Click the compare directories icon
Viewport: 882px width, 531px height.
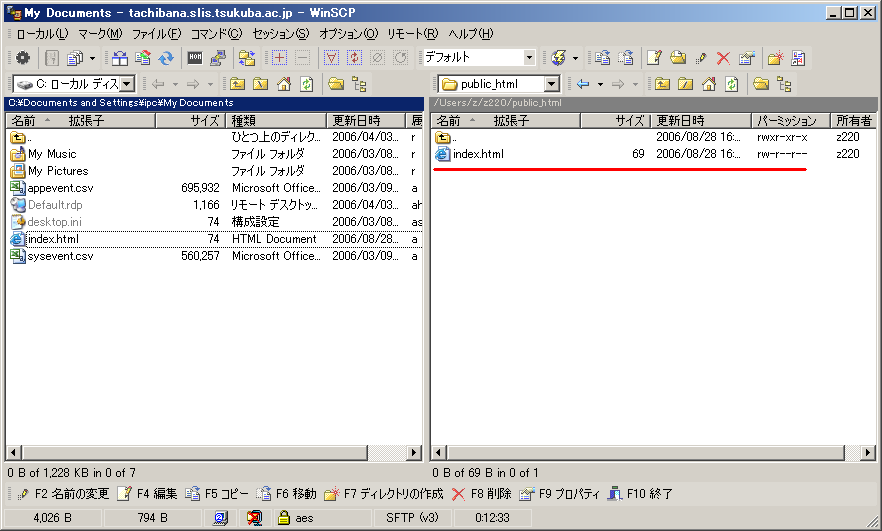[119, 57]
